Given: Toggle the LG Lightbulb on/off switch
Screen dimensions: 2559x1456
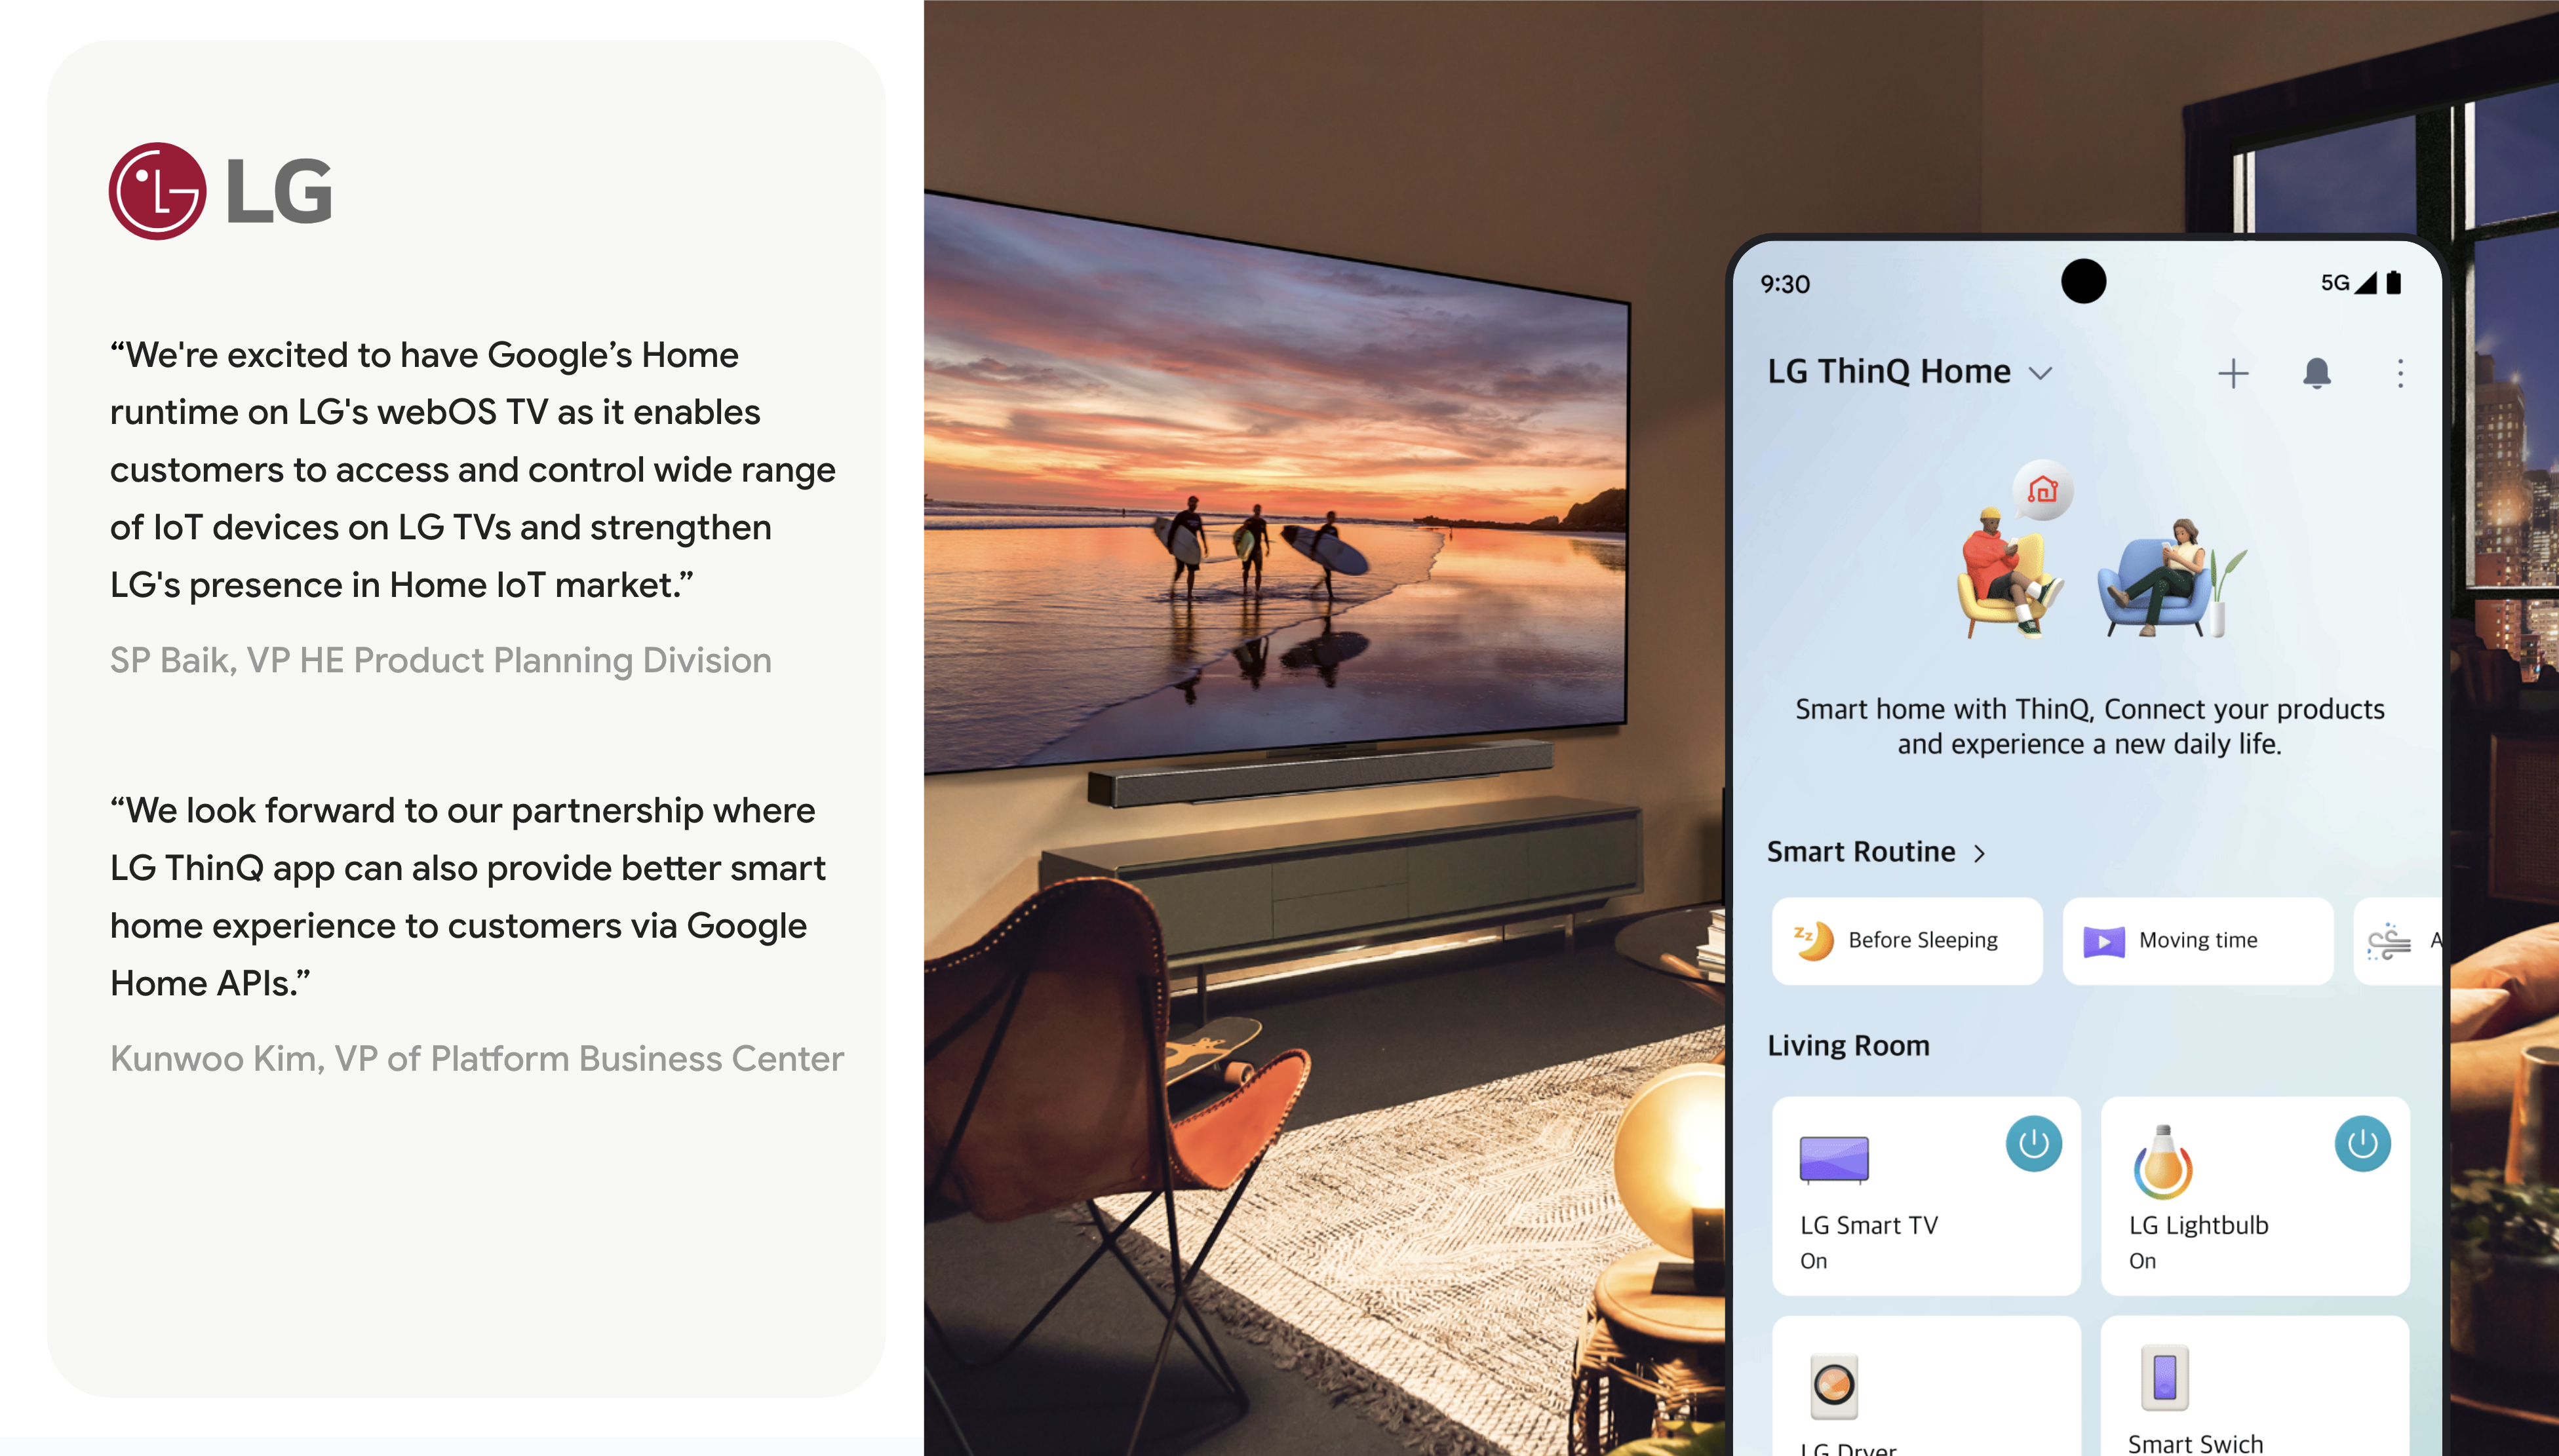Looking at the screenshot, I should [2364, 1143].
